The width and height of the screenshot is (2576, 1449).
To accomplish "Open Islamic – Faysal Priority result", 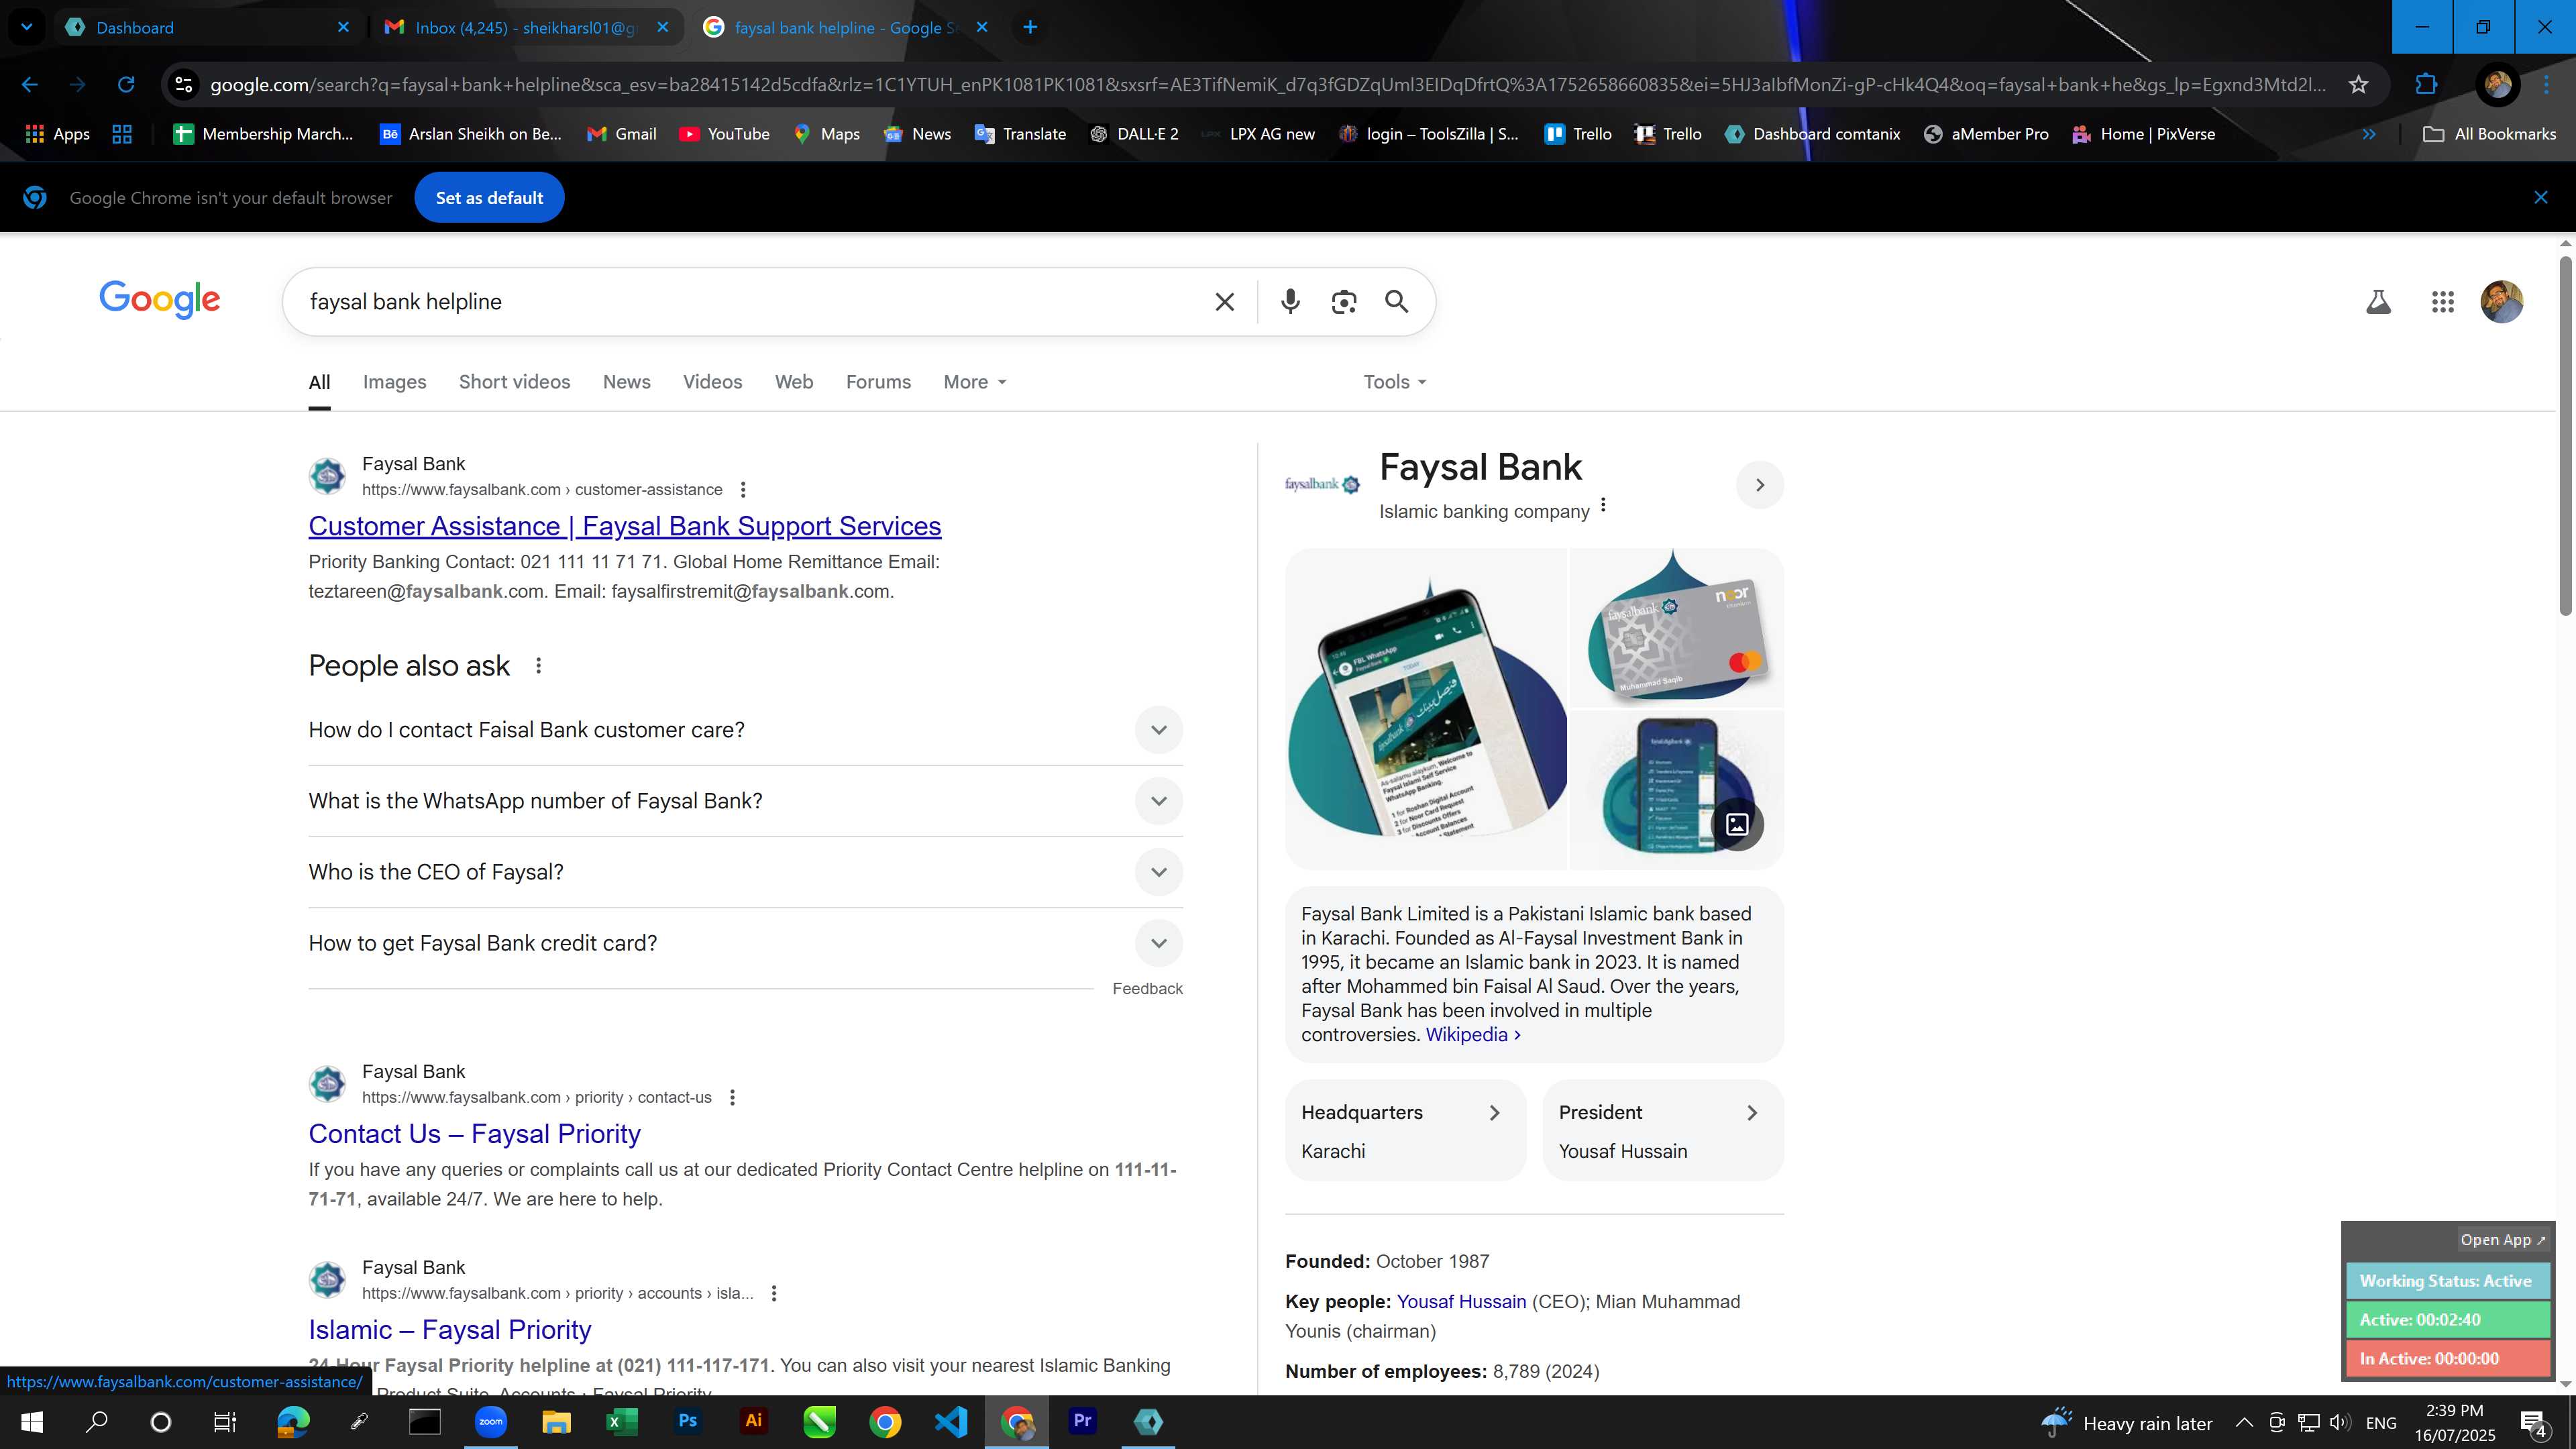I will click(450, 1330).
